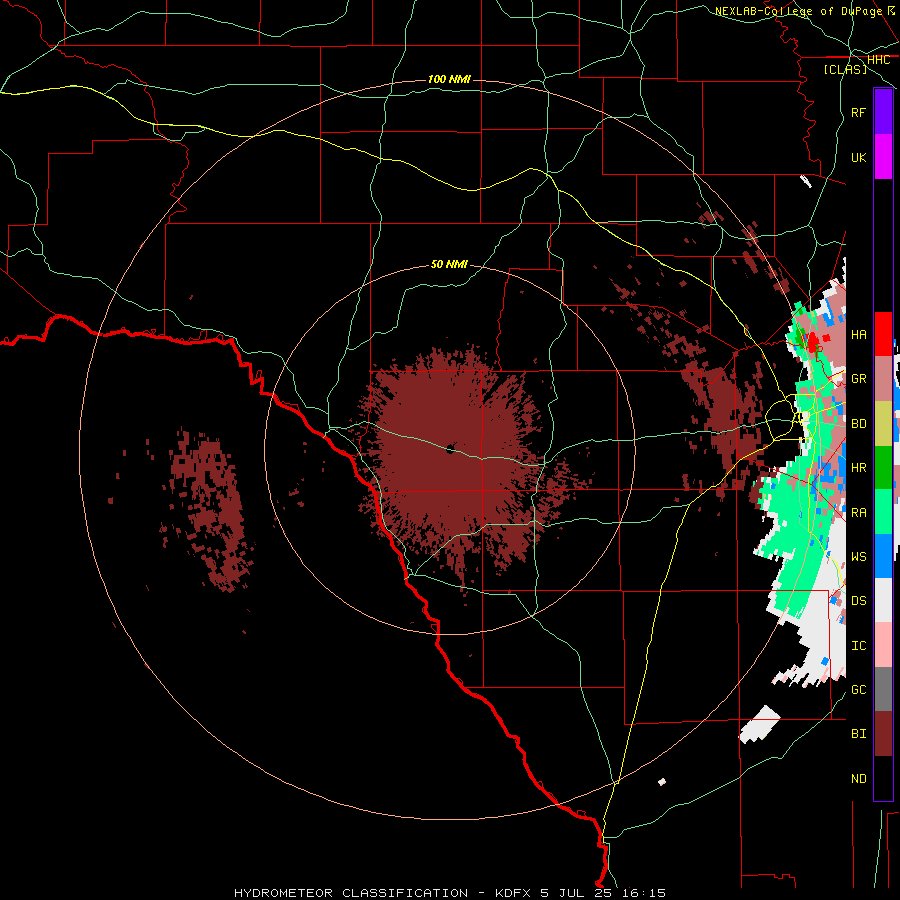Click the gray GC legend swatch
The height and width of the screenshot is (900, 900).
[x=883, y=689]
